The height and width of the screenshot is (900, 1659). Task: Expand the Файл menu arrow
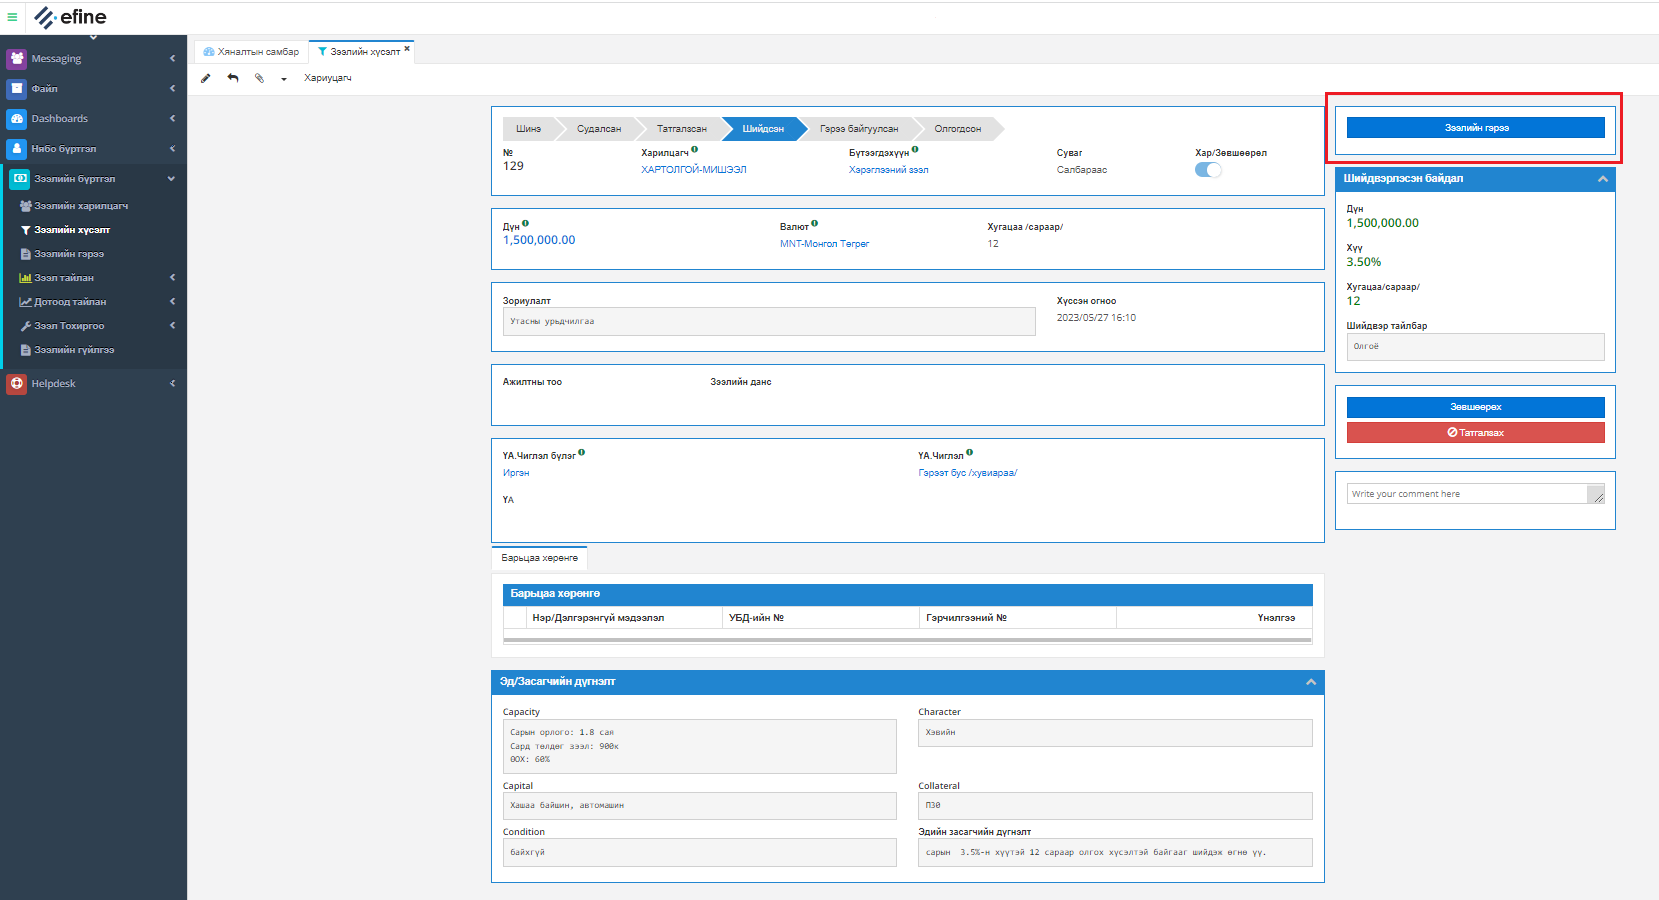172,88
